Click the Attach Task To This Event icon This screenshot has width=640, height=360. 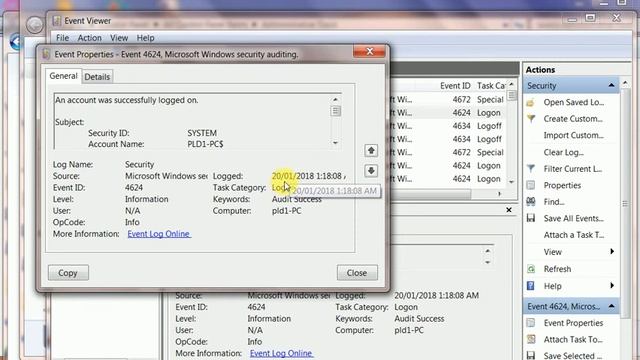click(531, 339)
